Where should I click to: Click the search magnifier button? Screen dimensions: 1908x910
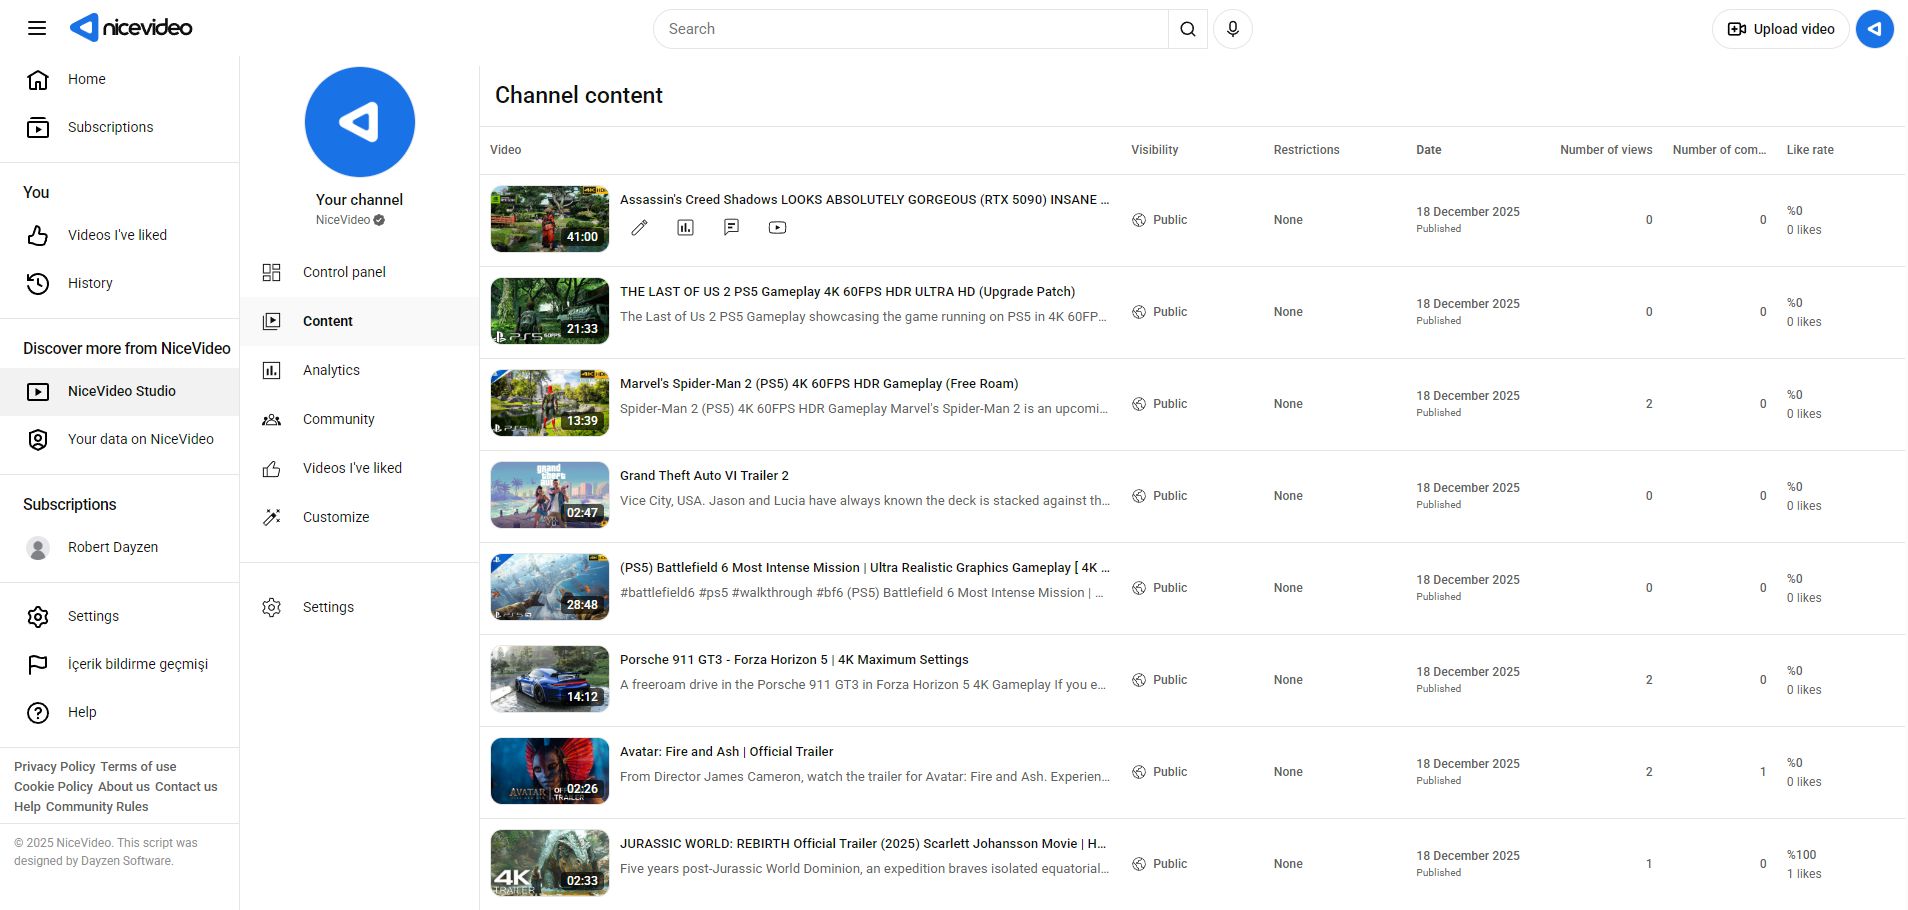[1187, 29]
